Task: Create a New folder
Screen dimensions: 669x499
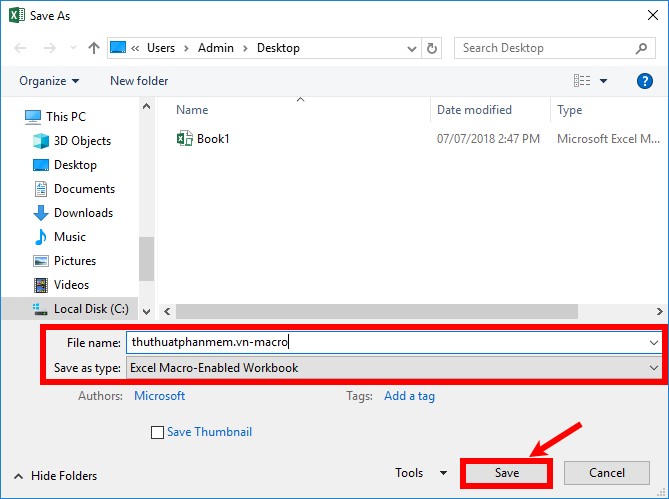Action: click(x=139, y=81)
